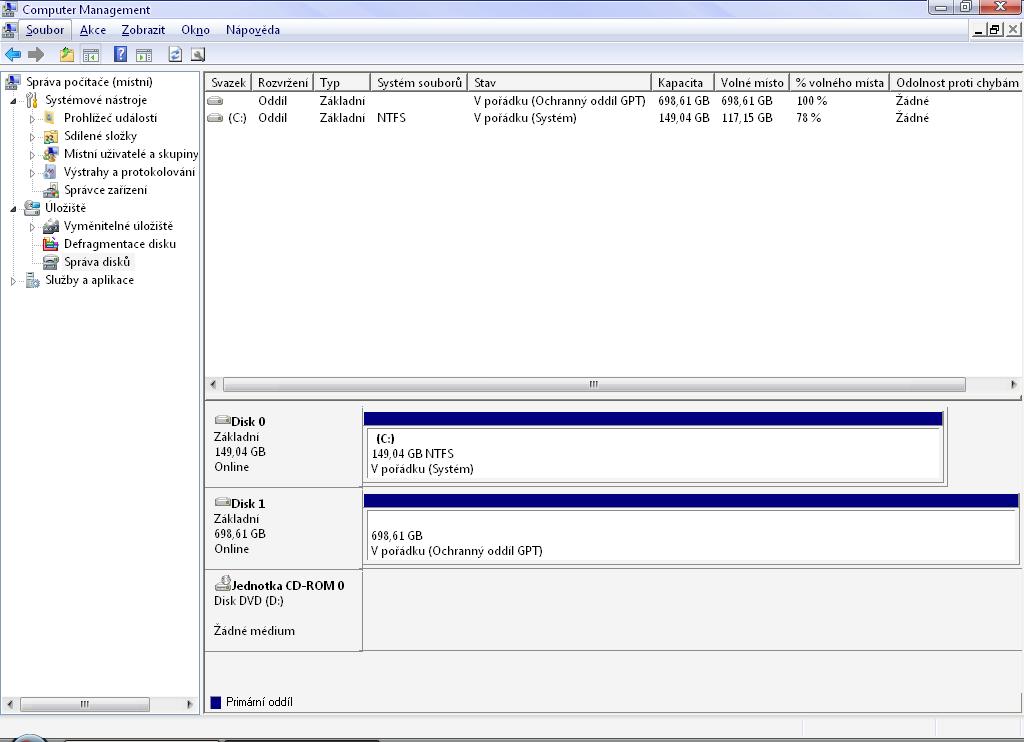Click the Správa disků icon in tree
The height and width of the screenshot is (742, 1024).
[x=50, y=262]
